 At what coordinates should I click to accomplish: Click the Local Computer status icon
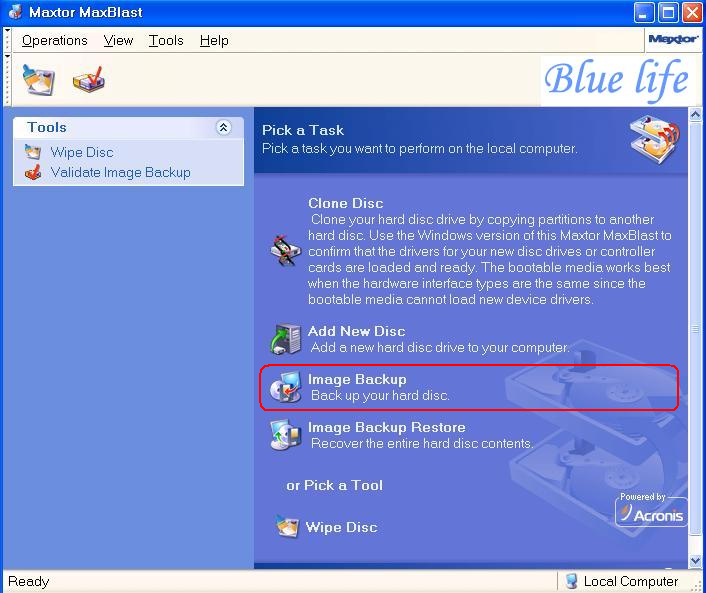coord(571,581)
